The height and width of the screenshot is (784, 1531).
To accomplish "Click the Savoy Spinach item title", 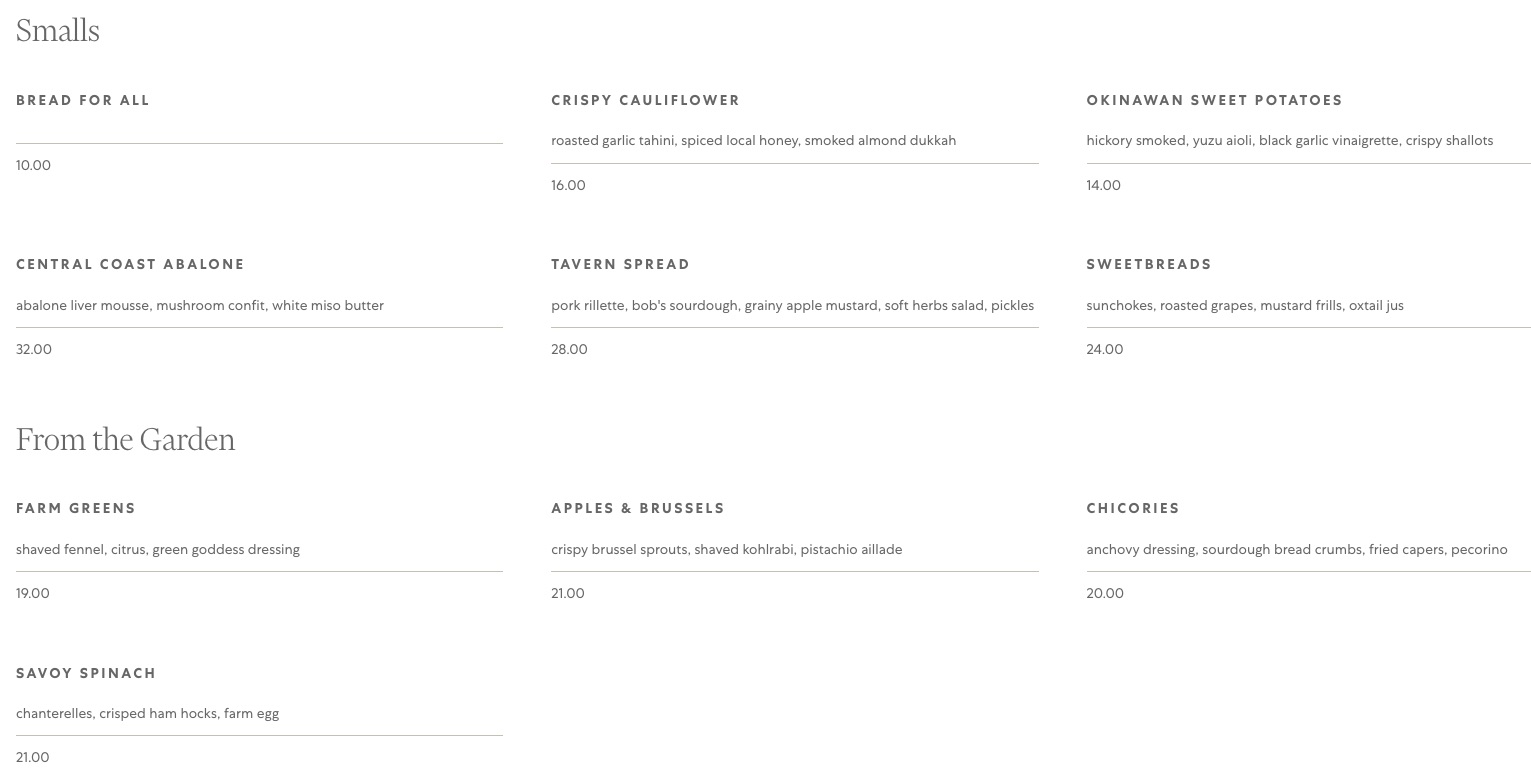I will (86, 673).
